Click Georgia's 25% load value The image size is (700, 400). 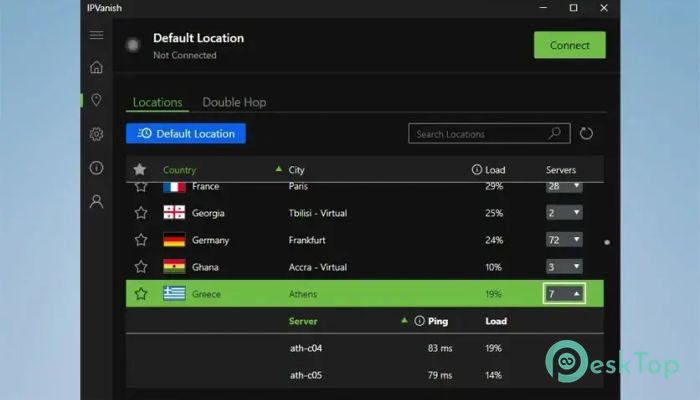(x=494, y=213)
